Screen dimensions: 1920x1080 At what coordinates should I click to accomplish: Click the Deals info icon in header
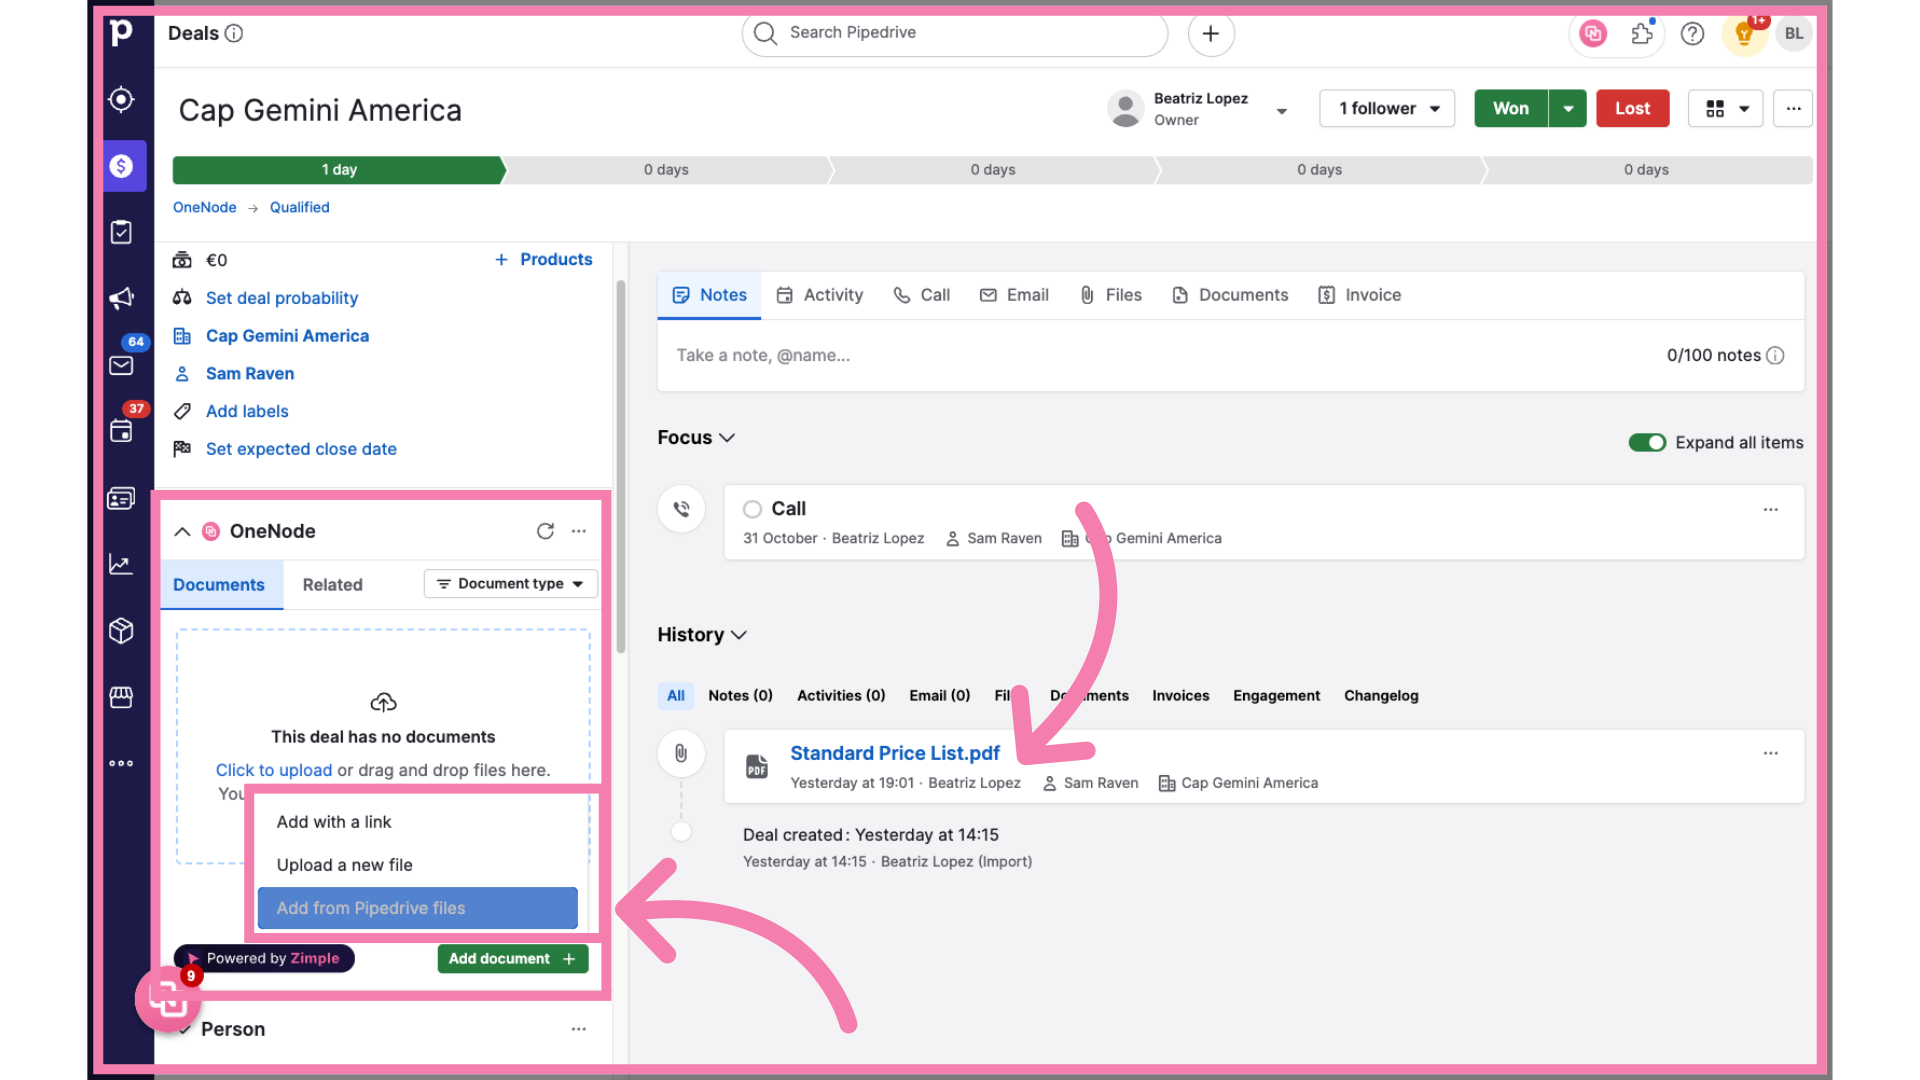tap(234, 33)
